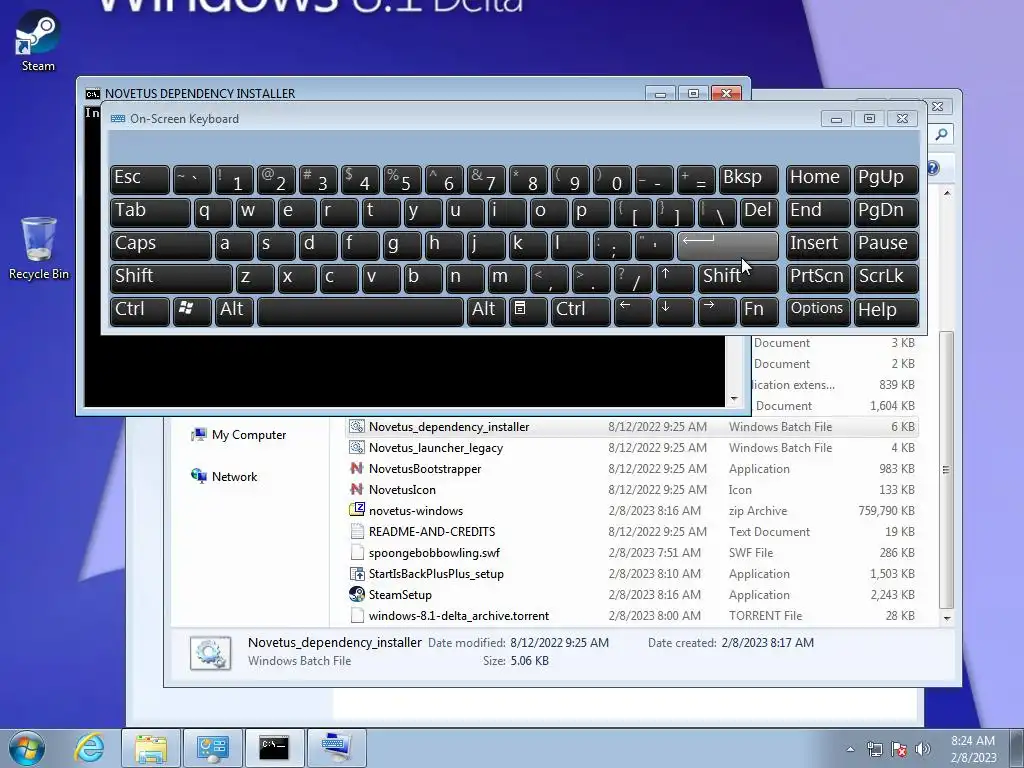Open the Steam desktop shortcut
Screen dimensions: 1024x768
(38, 40)
